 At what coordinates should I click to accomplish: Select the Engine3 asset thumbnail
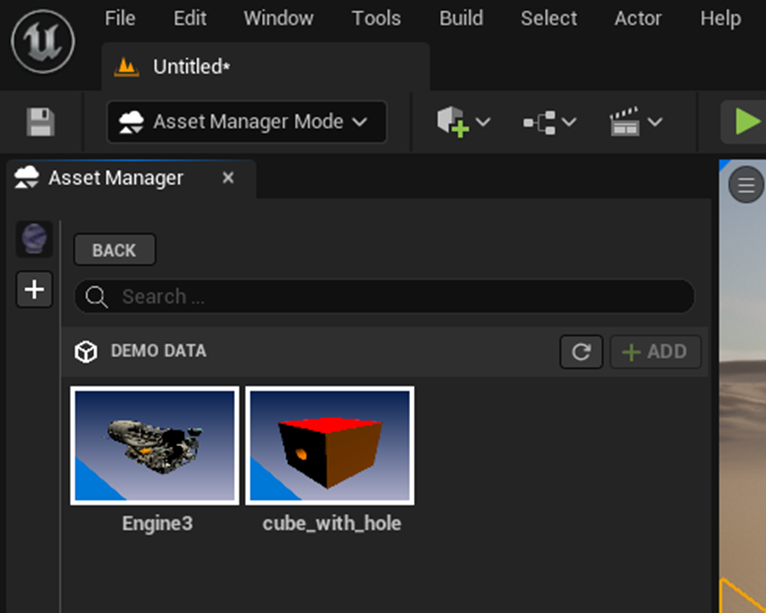pos(155,446)
